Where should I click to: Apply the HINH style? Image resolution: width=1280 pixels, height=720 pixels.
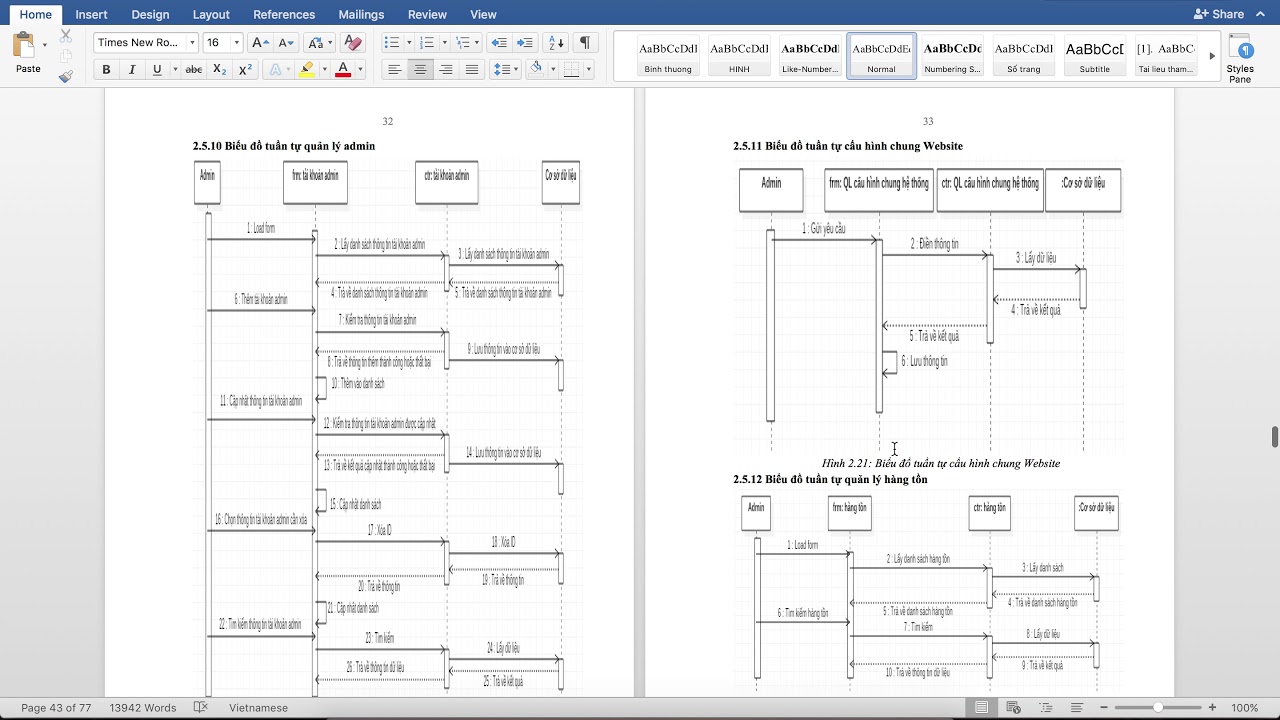[739, 56]
